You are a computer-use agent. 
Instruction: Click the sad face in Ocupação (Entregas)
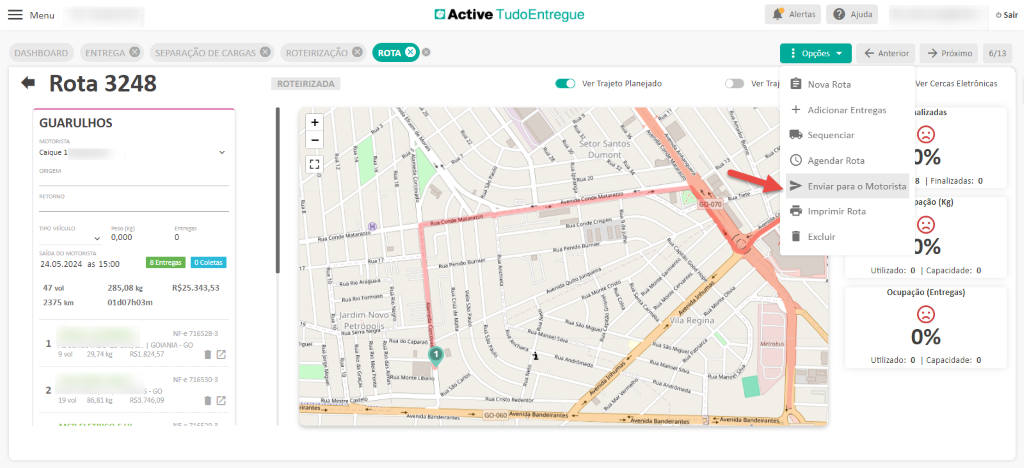pos(925,314)
